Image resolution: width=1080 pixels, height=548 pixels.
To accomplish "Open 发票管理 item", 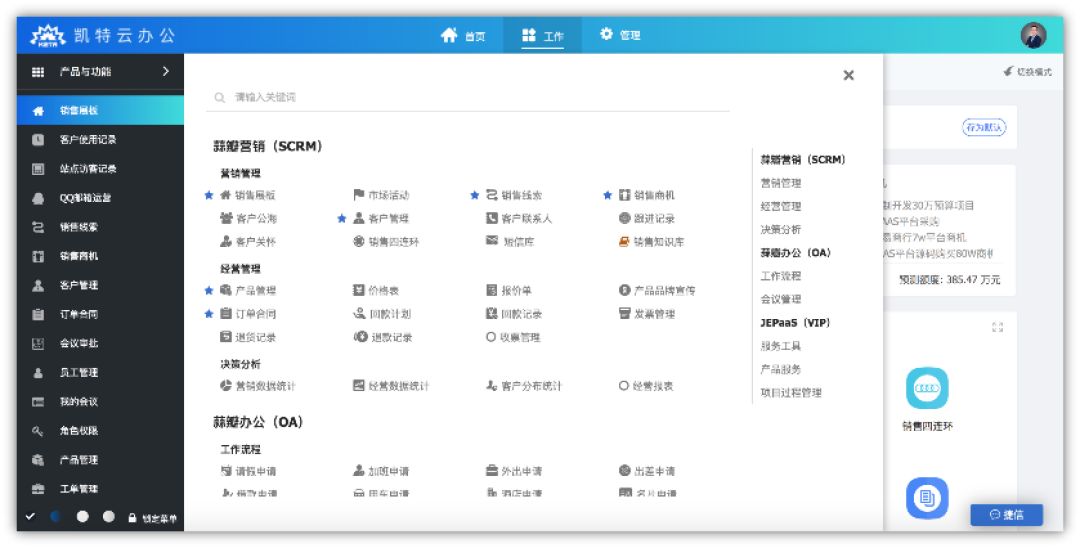I will 647,315.
